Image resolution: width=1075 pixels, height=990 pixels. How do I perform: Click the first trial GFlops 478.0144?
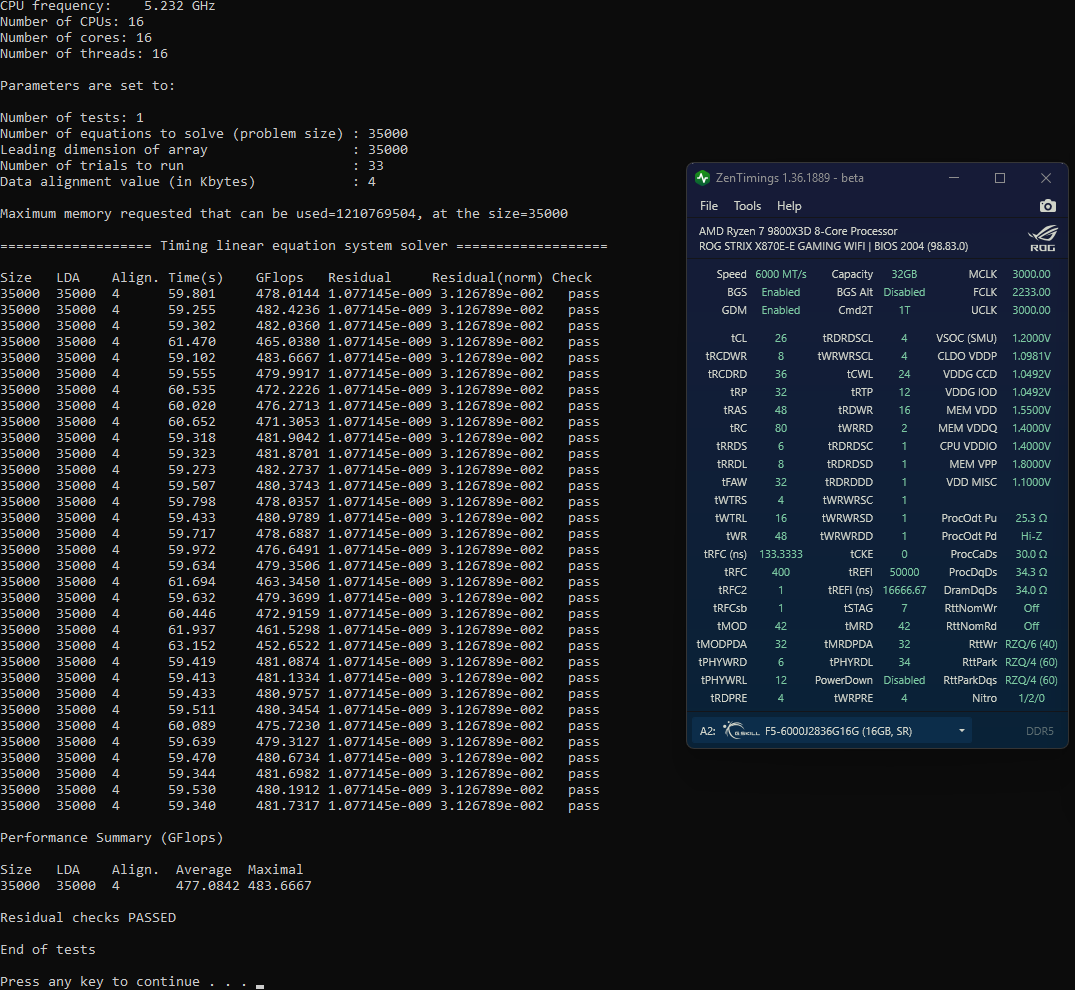pos(287,293)
